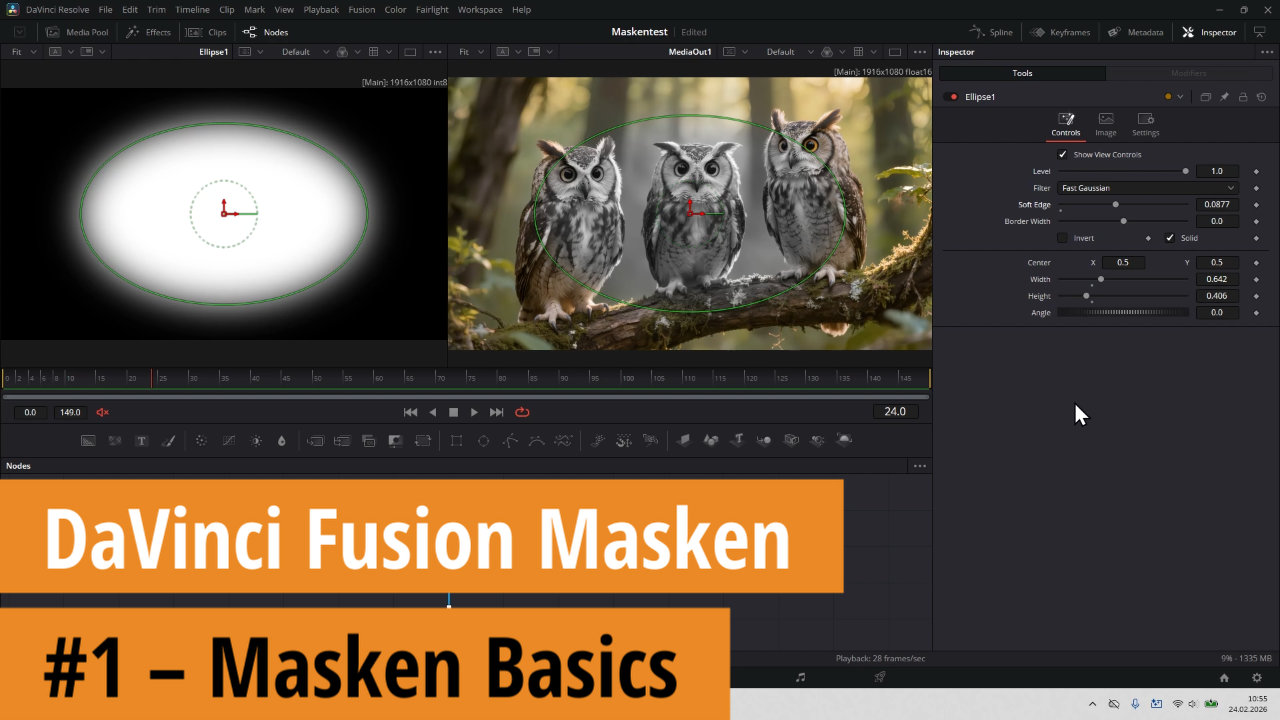This screenshot has height=720, width=1280.
Task: Click the Soft Edge slider handle
Action: [x=1115, y=205]
